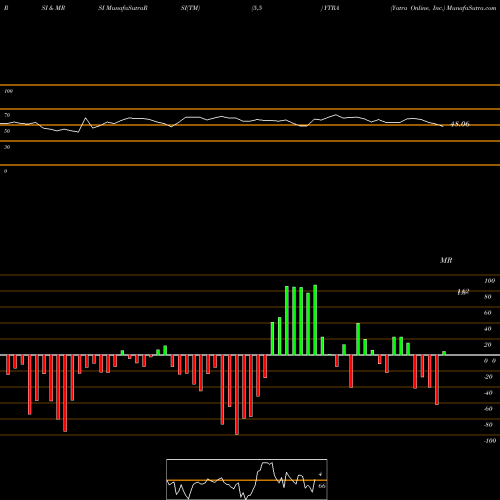
Task: Click the last small green MR bar
Action: [444, 353]
